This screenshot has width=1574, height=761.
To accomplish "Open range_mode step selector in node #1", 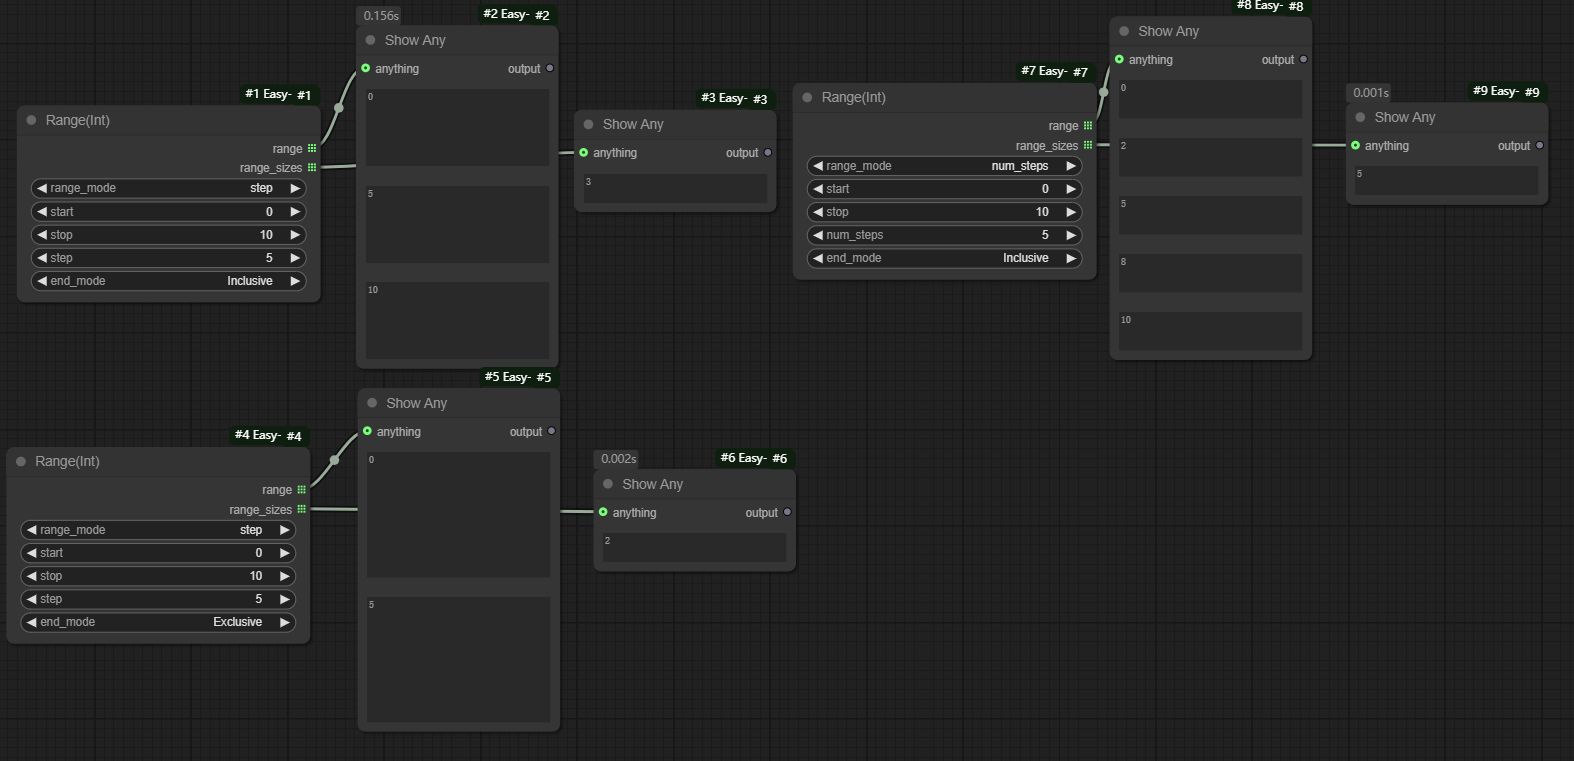I will coord(168,188).
